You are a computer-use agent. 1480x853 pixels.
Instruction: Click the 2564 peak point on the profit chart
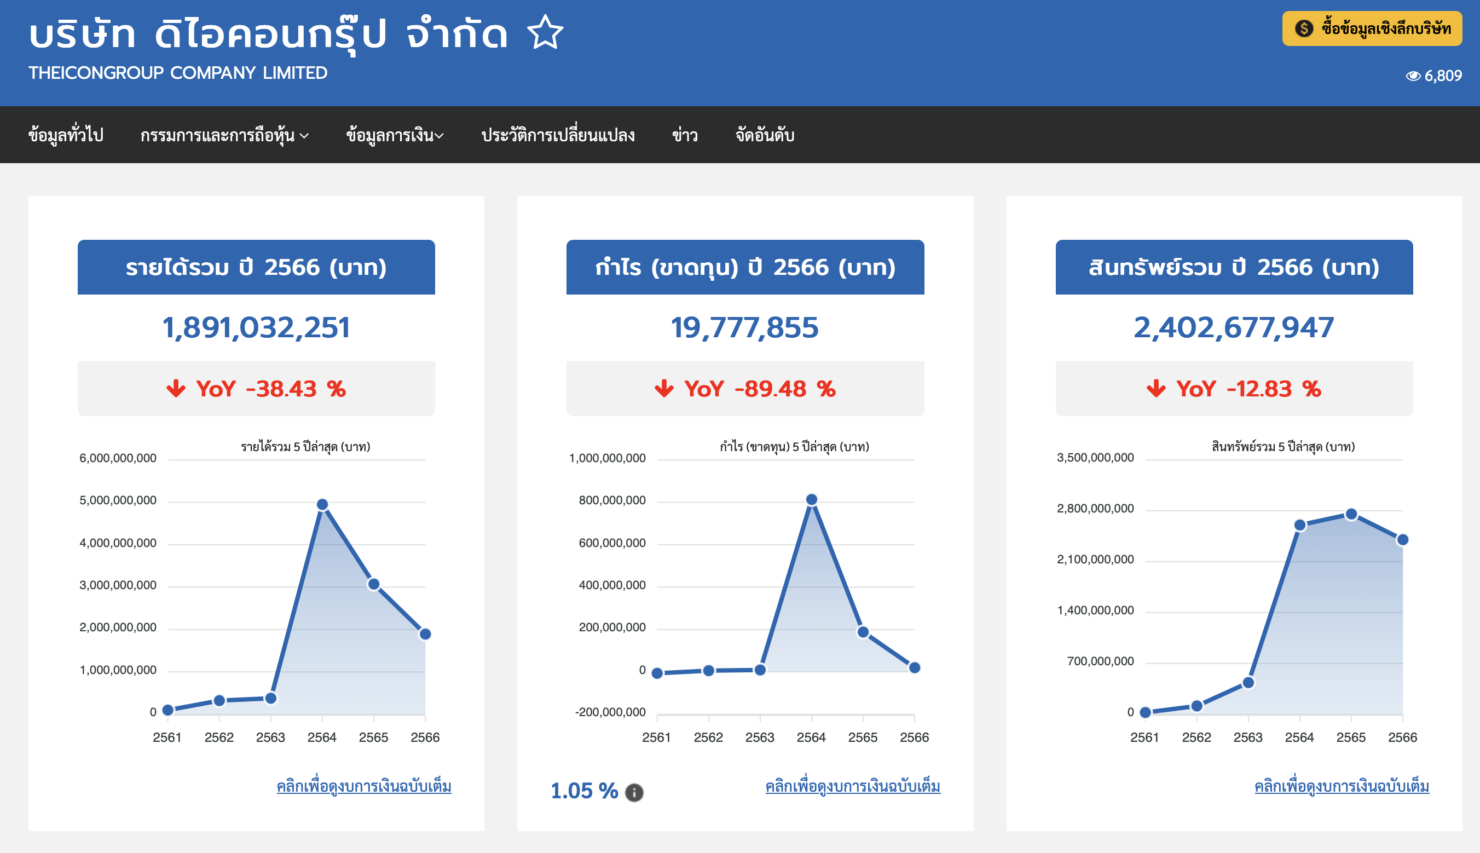[x=811, y=500]
